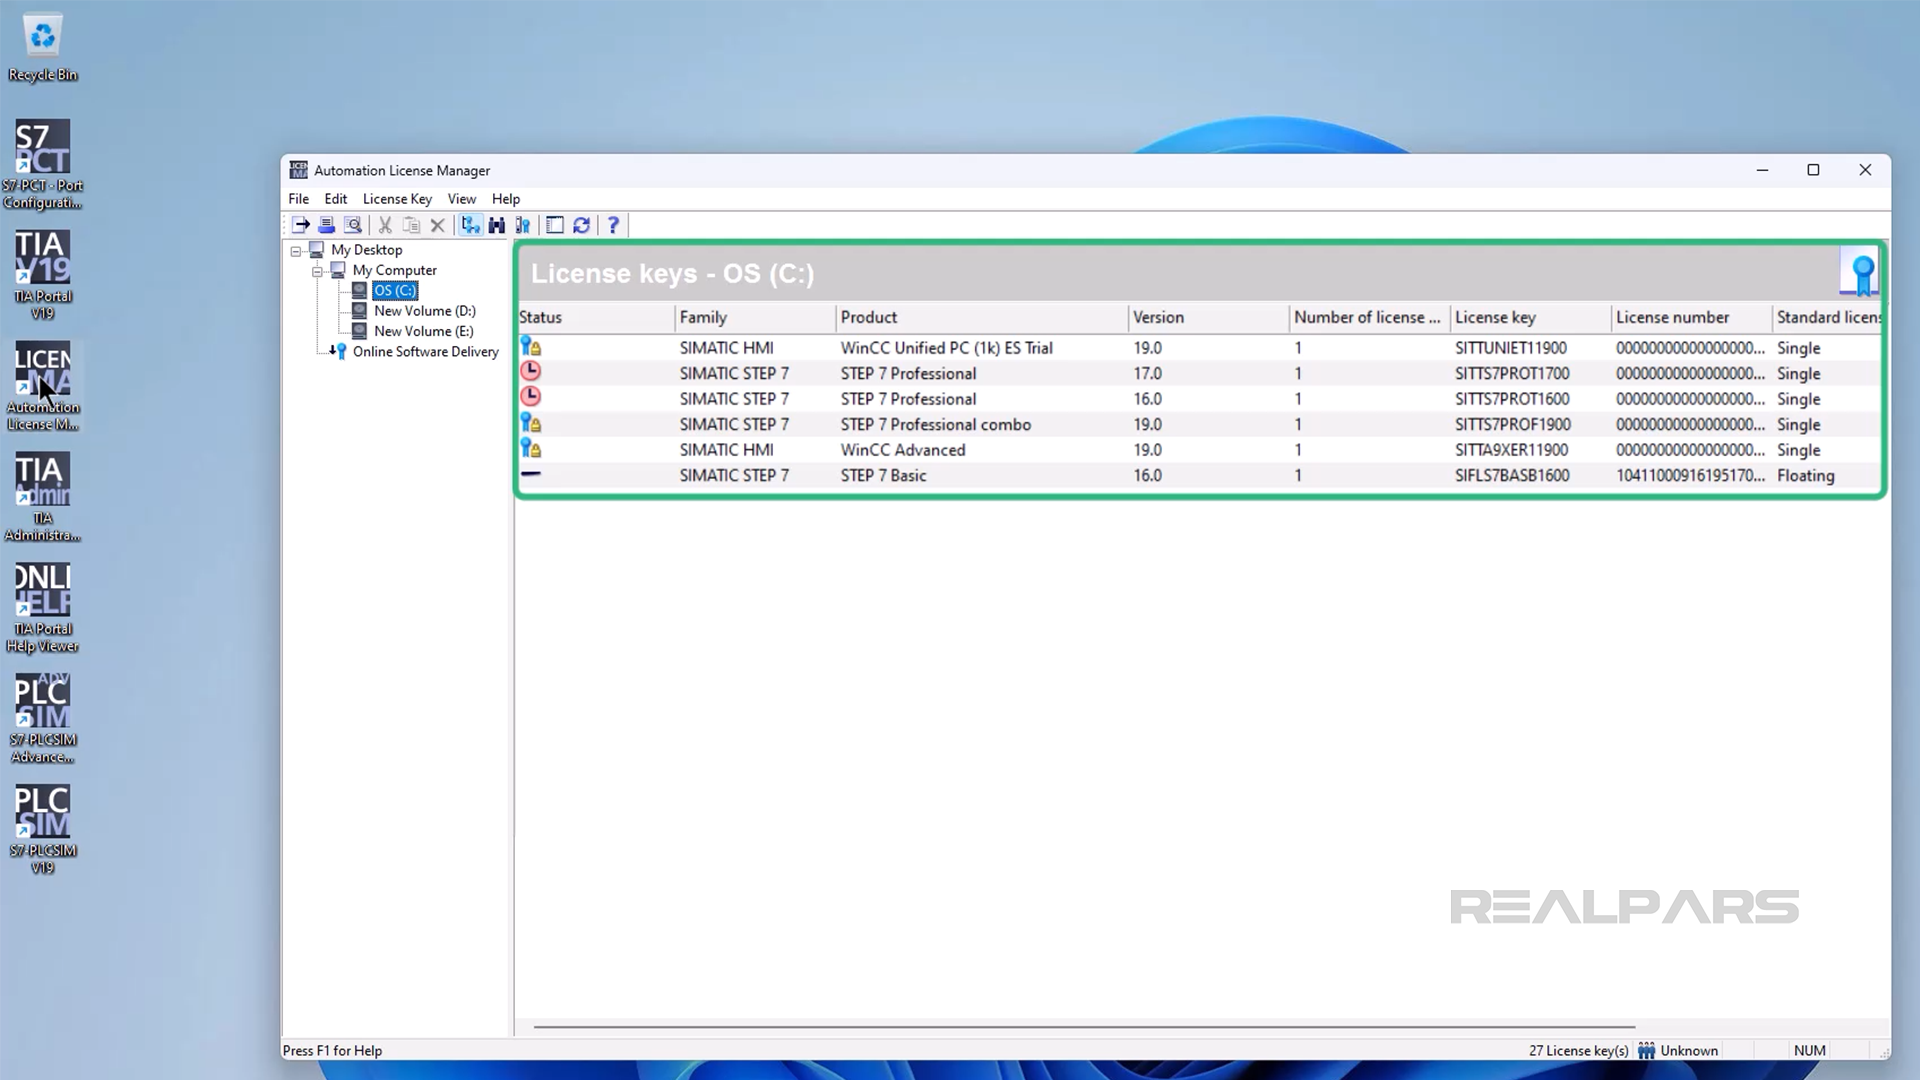The image size is (1920, 1080).
Task: Open the Recycle Bin desktop icon
Action: 42,47
